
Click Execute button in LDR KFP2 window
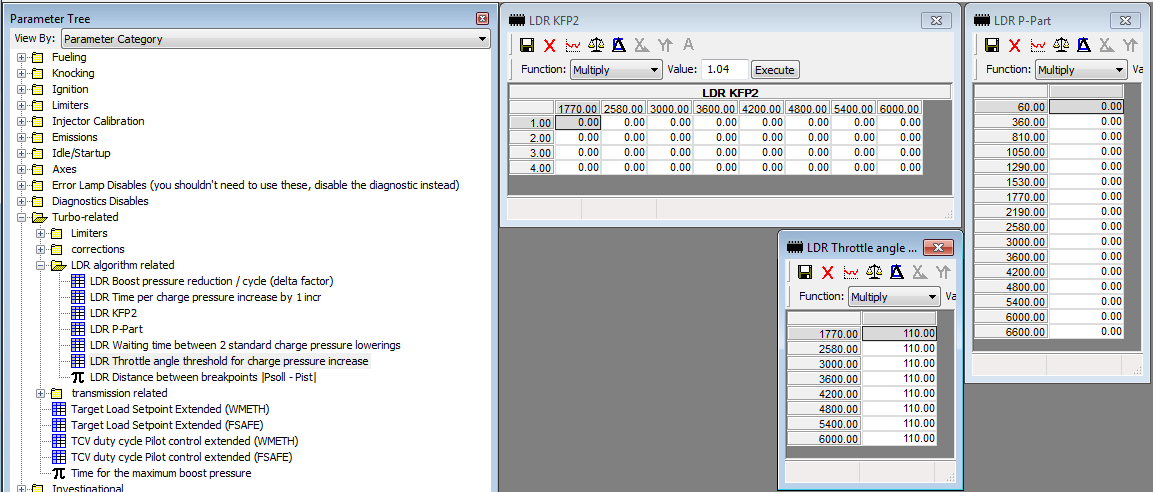tap(775, 70)
